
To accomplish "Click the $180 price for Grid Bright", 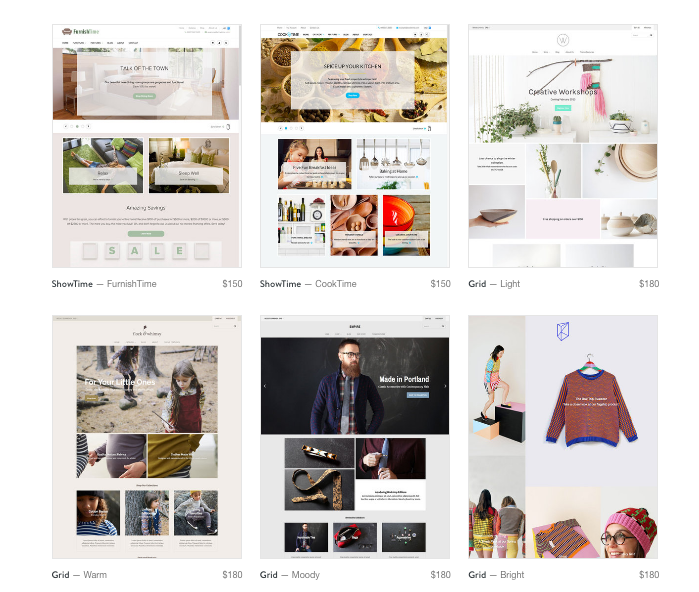I will (649, 575).
